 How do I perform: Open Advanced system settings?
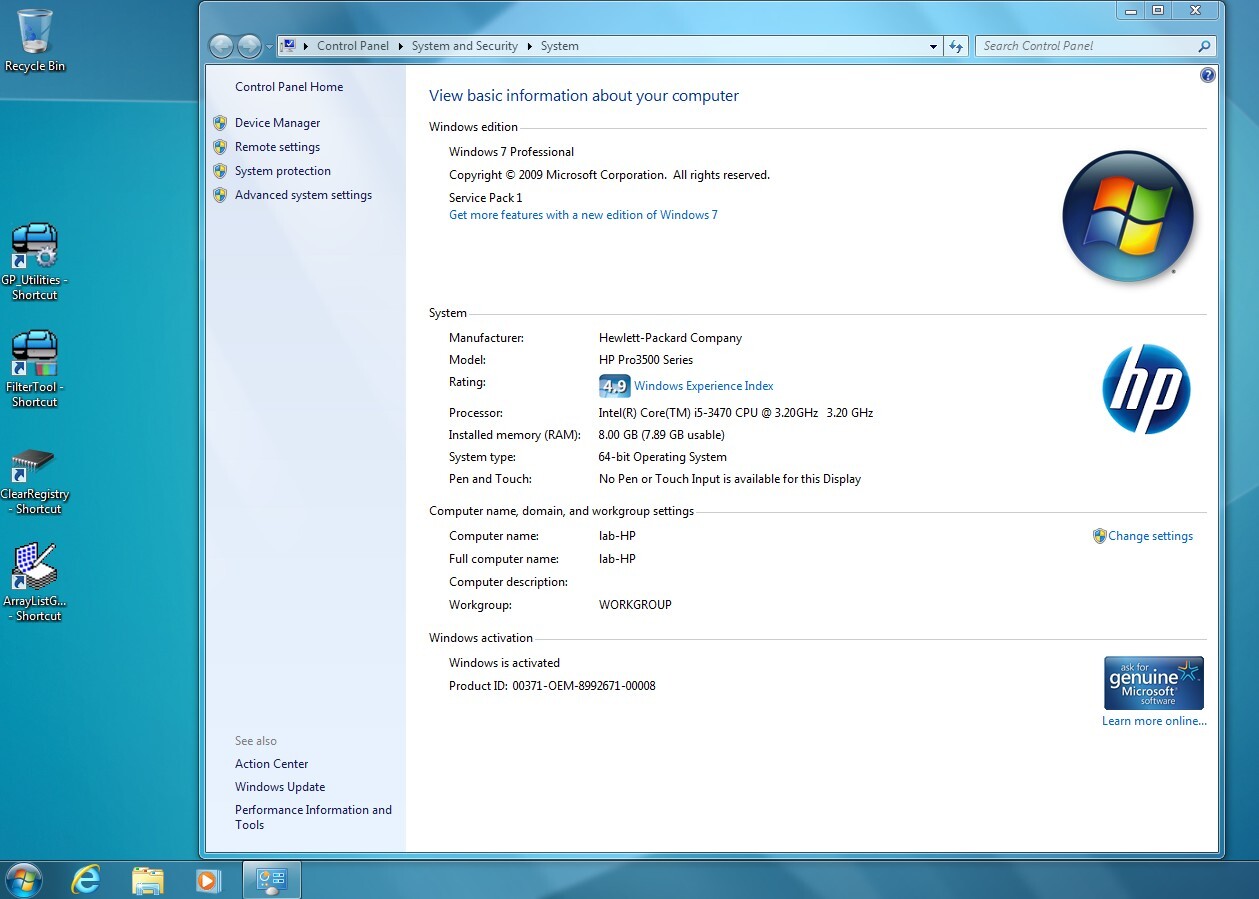(x=303, y=195)
